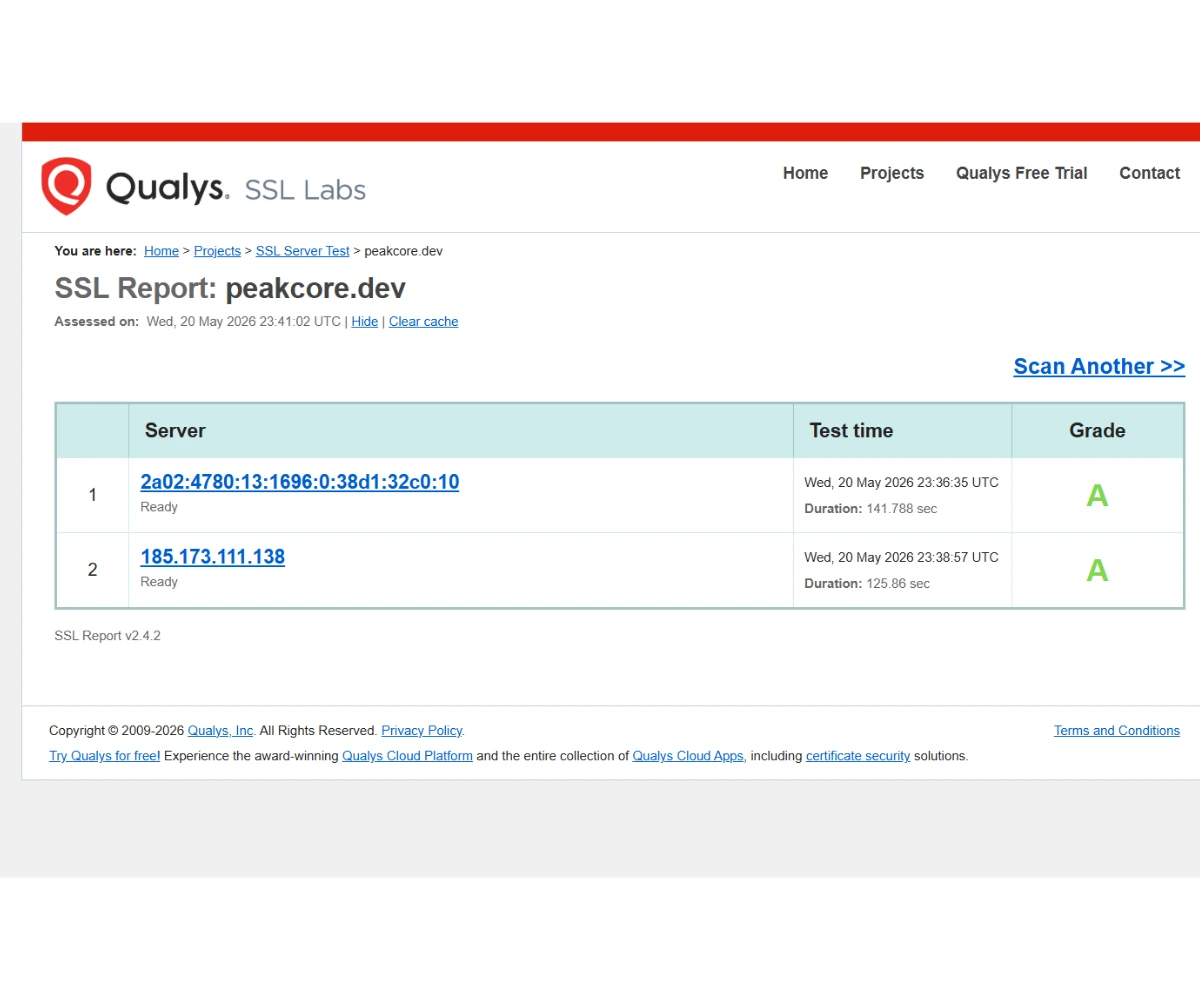The width and height of the screenshot is (1200, 1000).
Task: Open the Qualys Cloud Apps link
Action: point(688,756)
